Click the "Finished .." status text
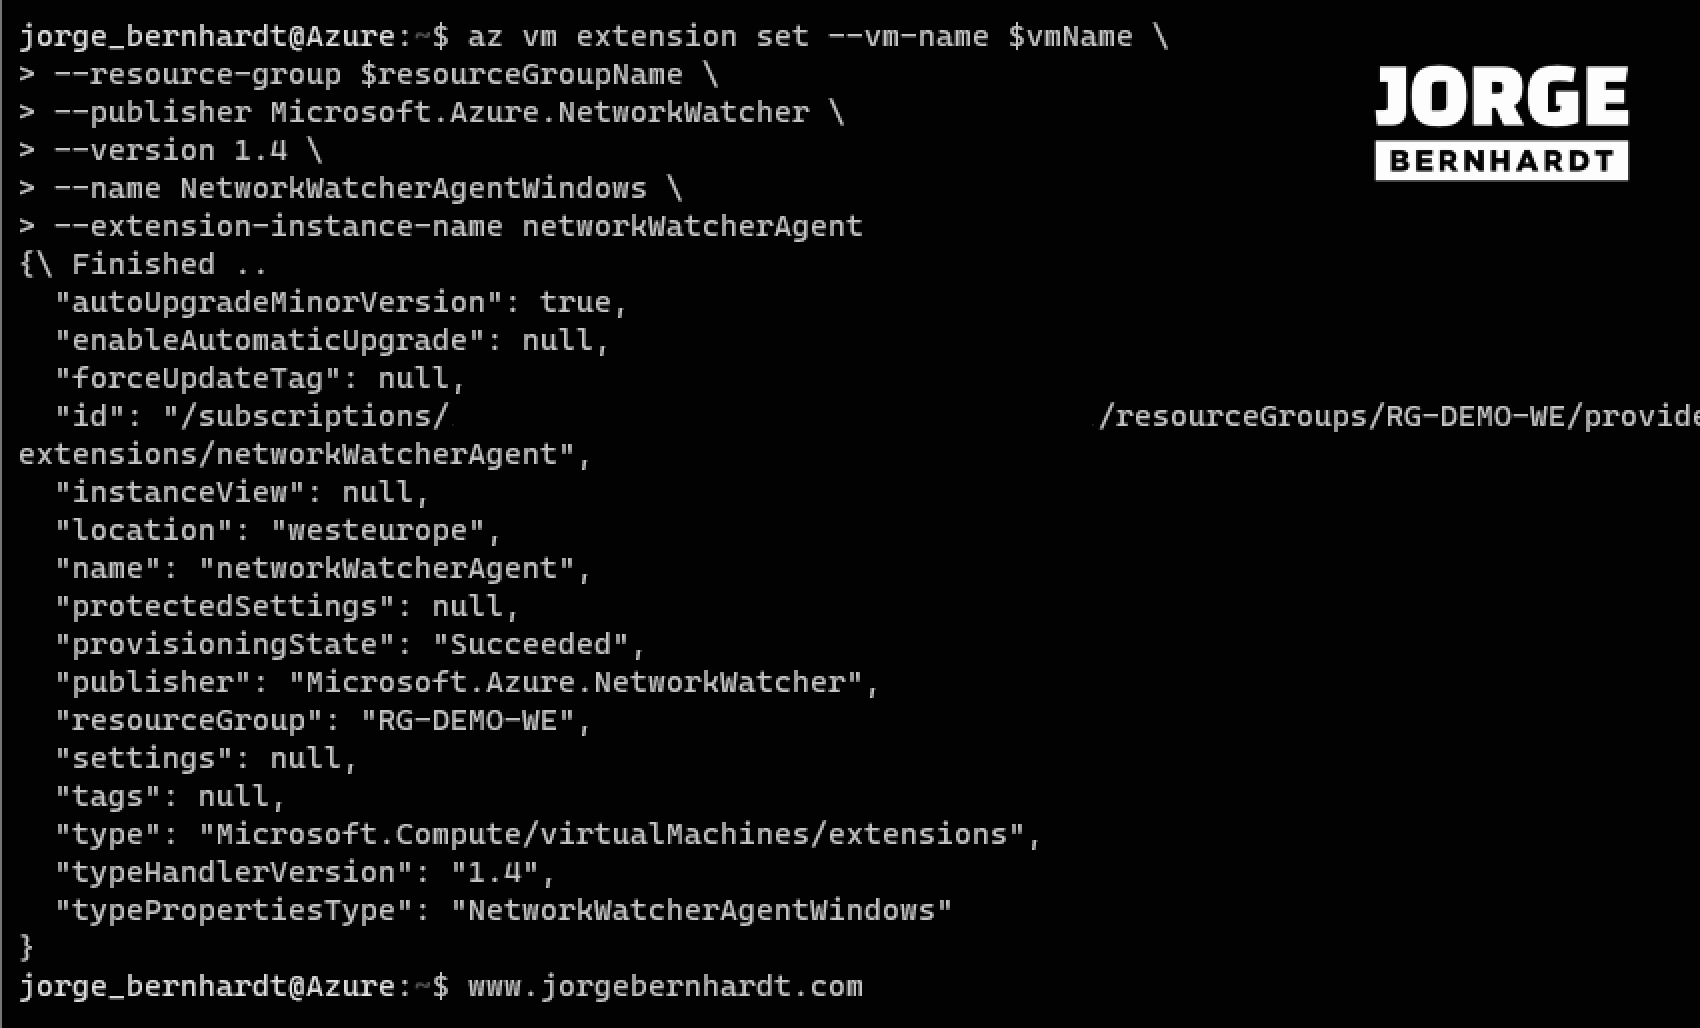 [169, 265]
